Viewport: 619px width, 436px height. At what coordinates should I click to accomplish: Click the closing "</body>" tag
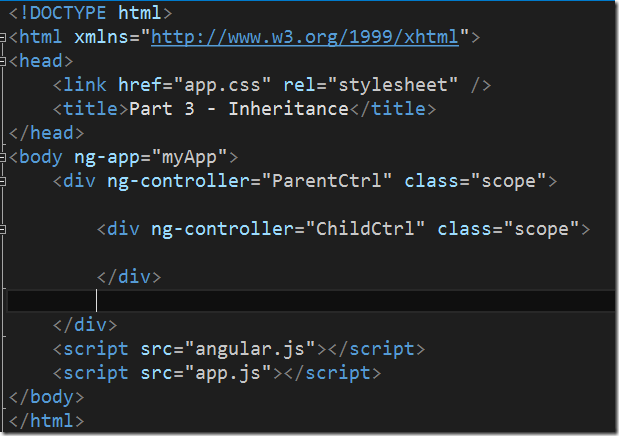click(47, 397)
